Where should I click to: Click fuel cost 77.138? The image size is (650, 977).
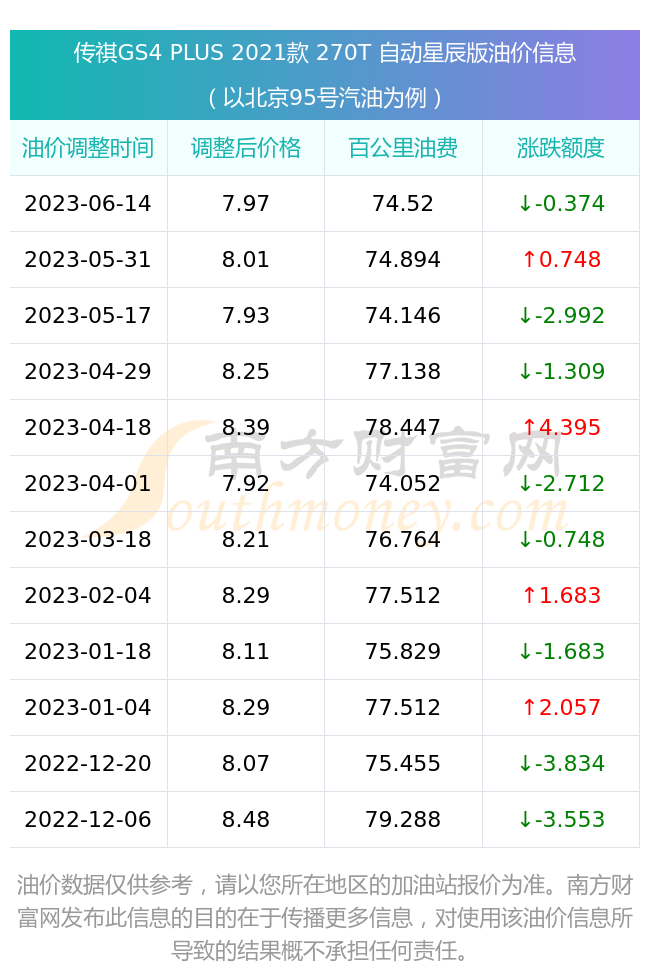coord(403,371)
